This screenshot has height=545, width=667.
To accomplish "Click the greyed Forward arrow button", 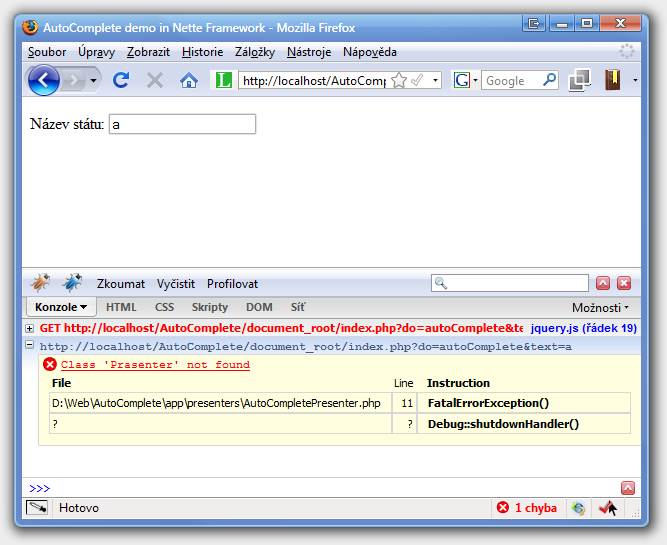I will tap(73, 80).
